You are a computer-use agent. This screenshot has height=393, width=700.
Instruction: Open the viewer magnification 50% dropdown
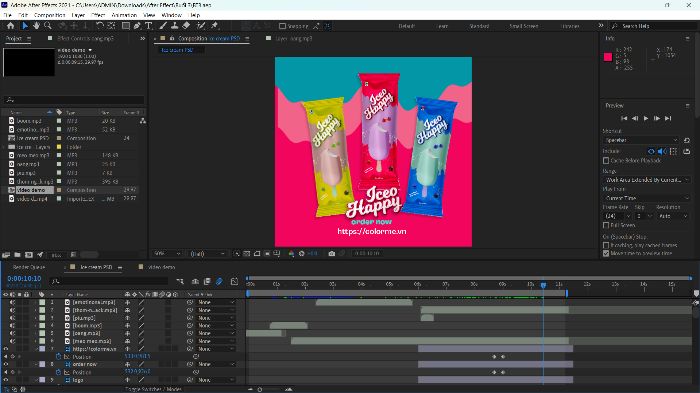coord(167,254)
